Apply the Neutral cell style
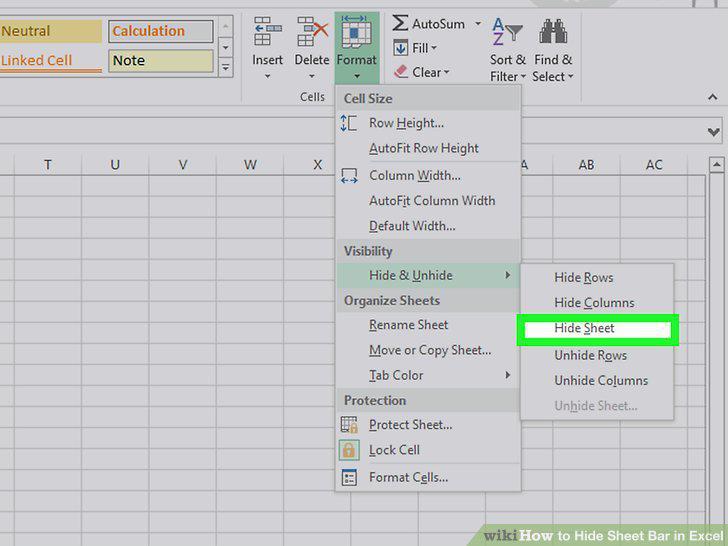The image size is (728, 546). coord(51,31)
